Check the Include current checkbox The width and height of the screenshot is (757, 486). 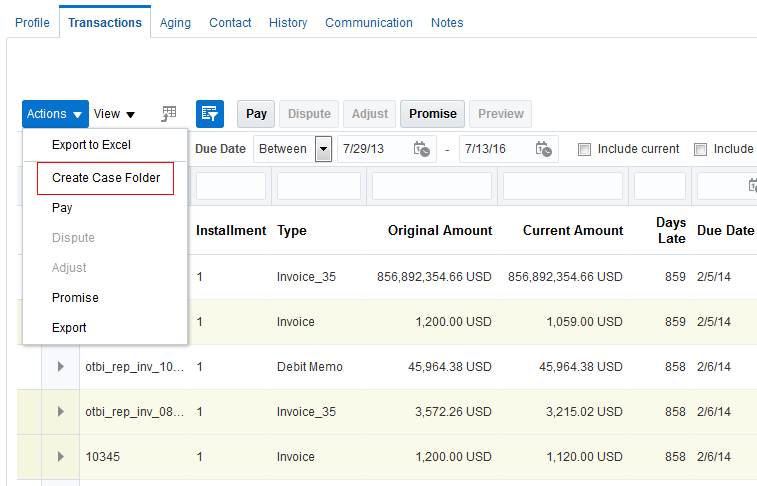[x=584, y=149]
